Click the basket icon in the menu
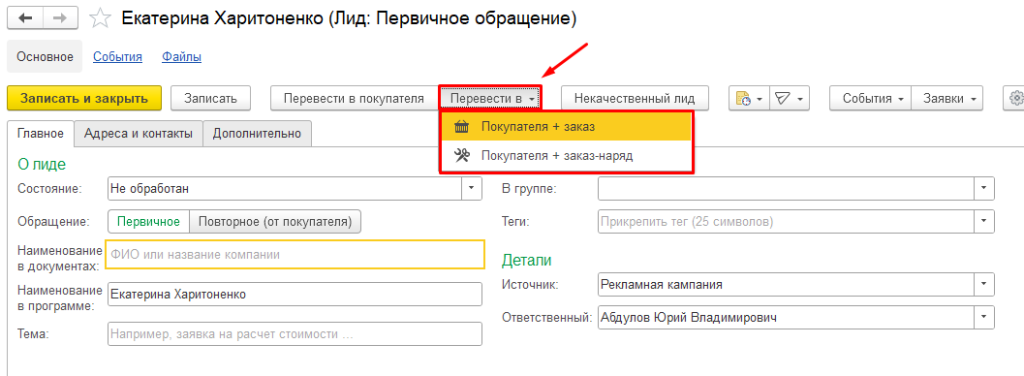Screen dimensions: 1024x376 pos(462,127)
